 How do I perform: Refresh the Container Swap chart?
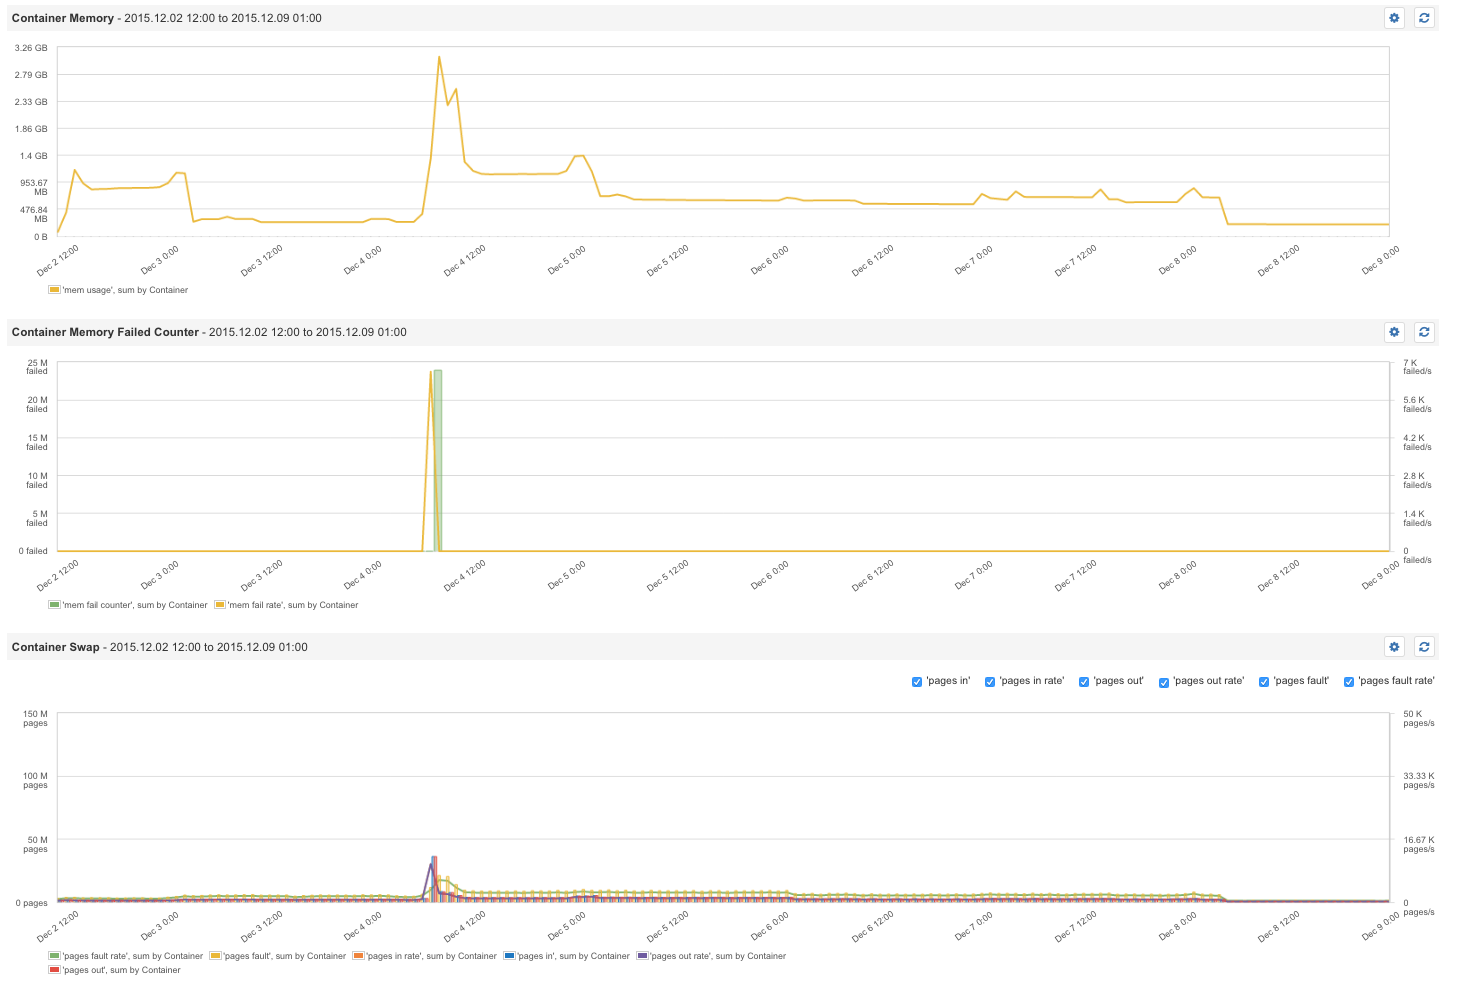pyautogui.click(x=1424, y=646)
